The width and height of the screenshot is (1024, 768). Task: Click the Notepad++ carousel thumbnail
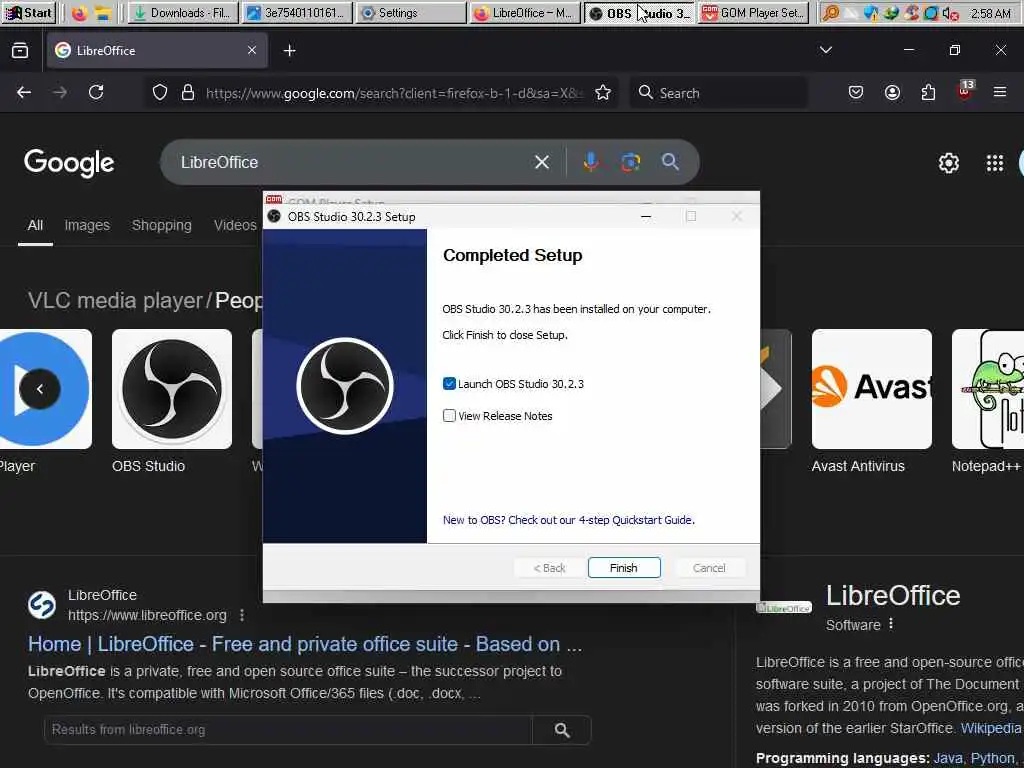pyautogui.click(x=987, y=389)
